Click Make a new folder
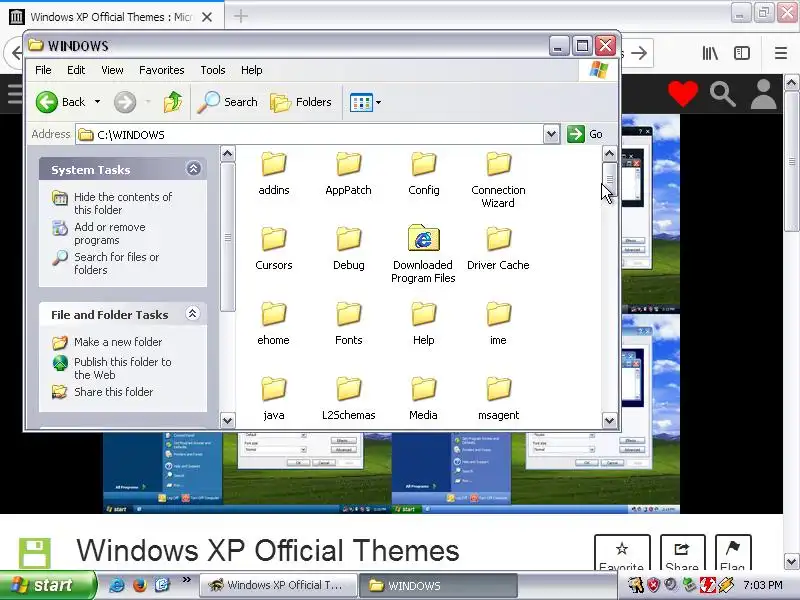The image size is (800, 600). click(107, 342)
